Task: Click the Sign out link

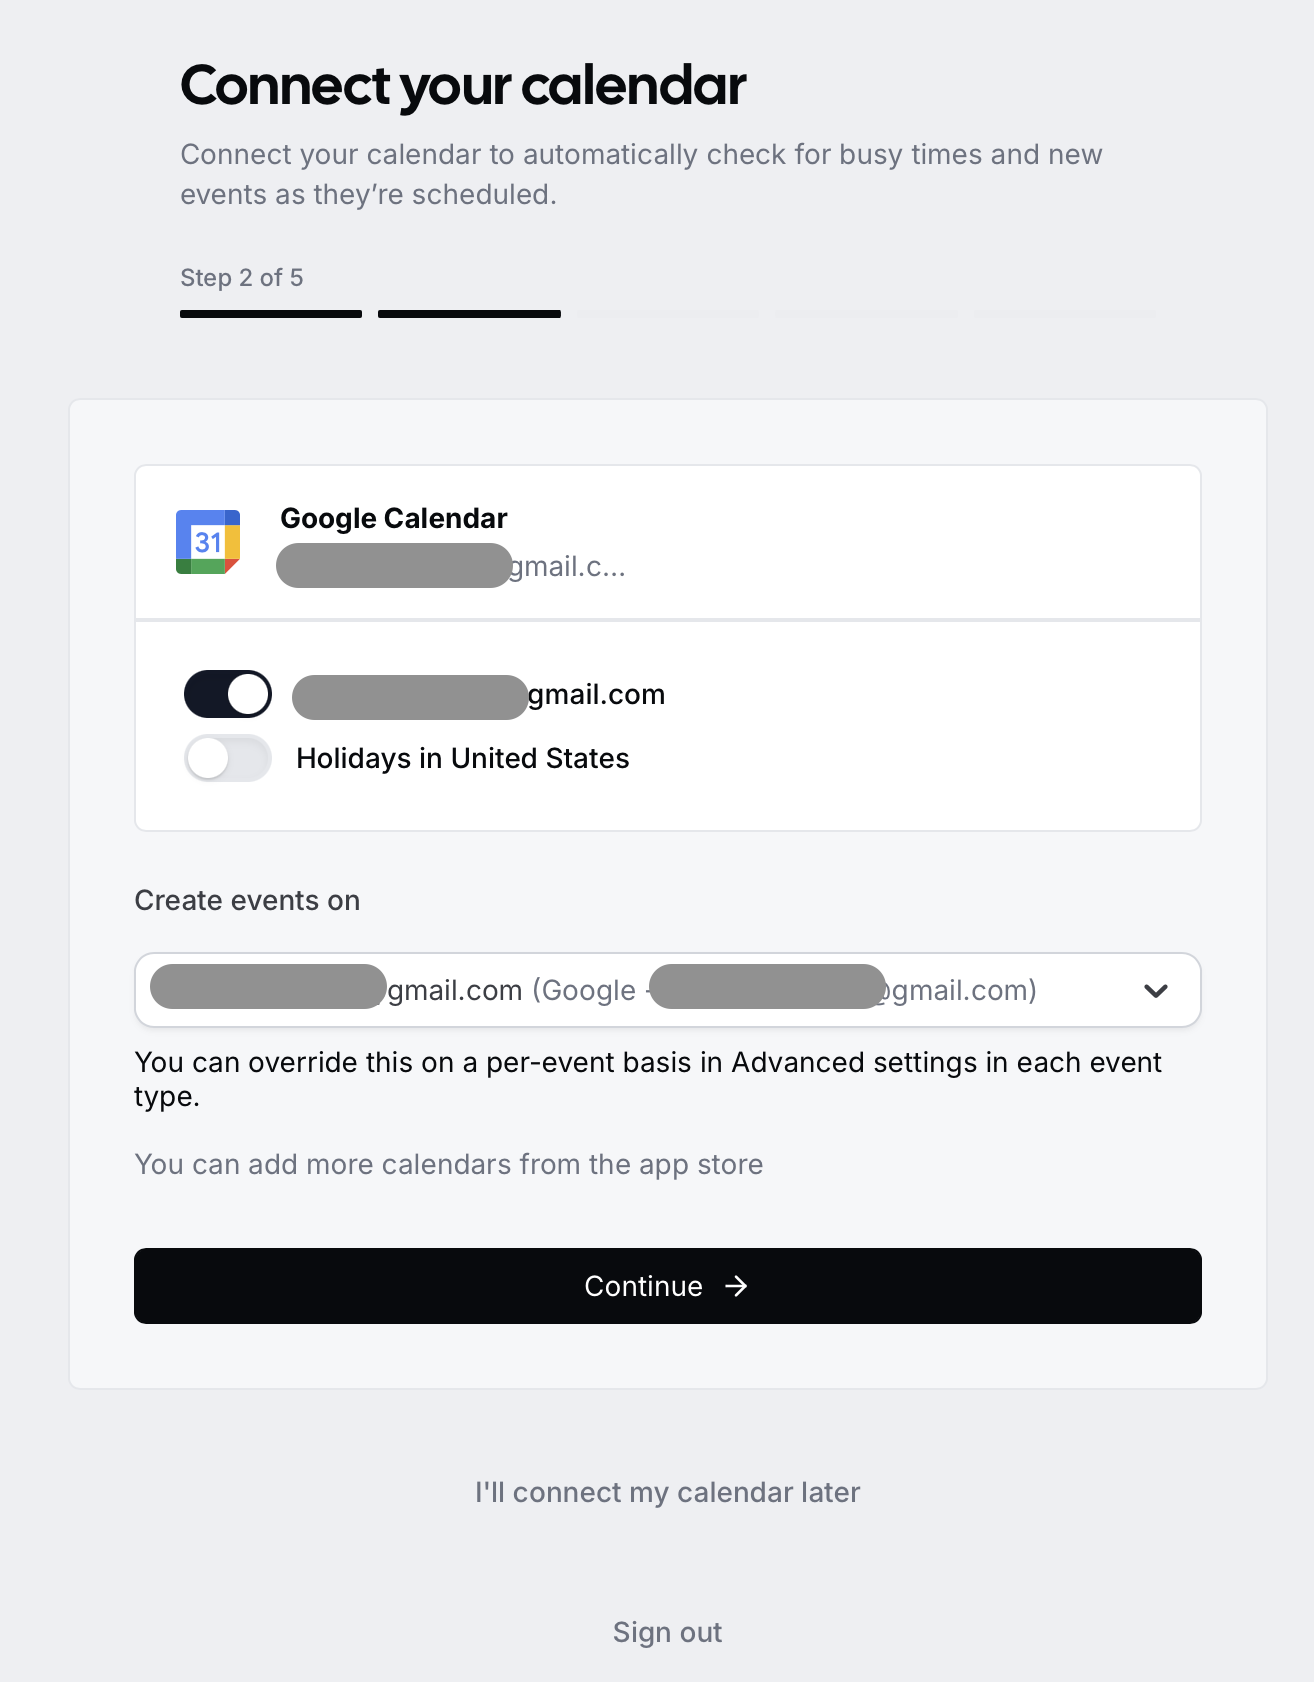Action: click(x=668, y=1632)
